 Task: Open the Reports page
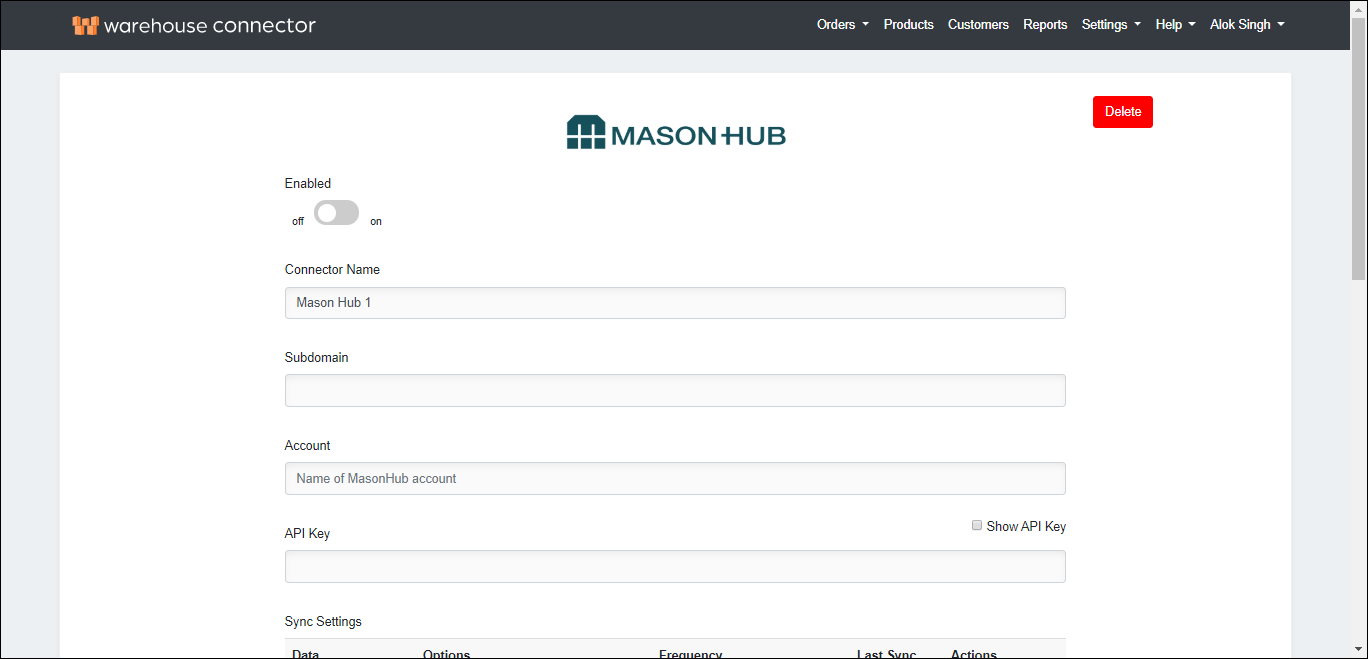coord(1045,24)
